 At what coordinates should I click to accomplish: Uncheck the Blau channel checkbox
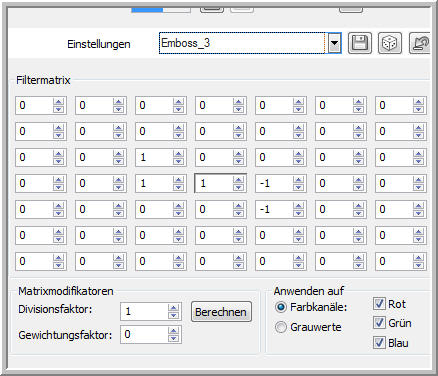(x=379, y=343)
